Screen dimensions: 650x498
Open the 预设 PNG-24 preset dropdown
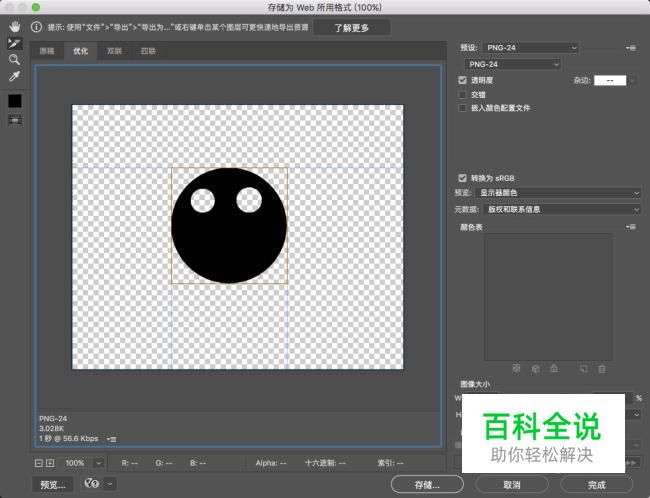click(x=530, y=47)
